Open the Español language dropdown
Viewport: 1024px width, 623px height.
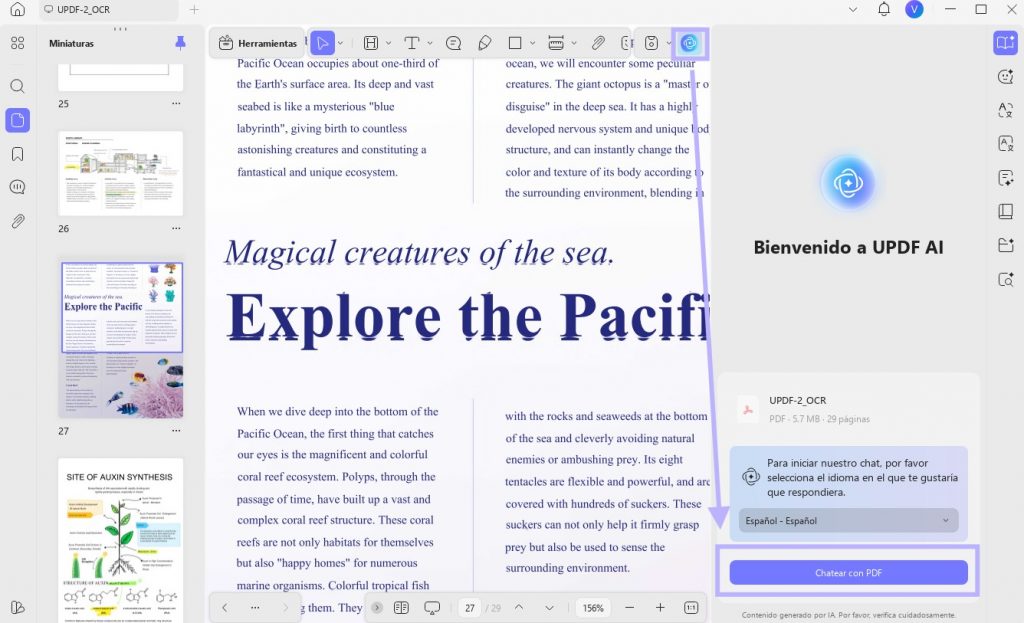point(848,520)
